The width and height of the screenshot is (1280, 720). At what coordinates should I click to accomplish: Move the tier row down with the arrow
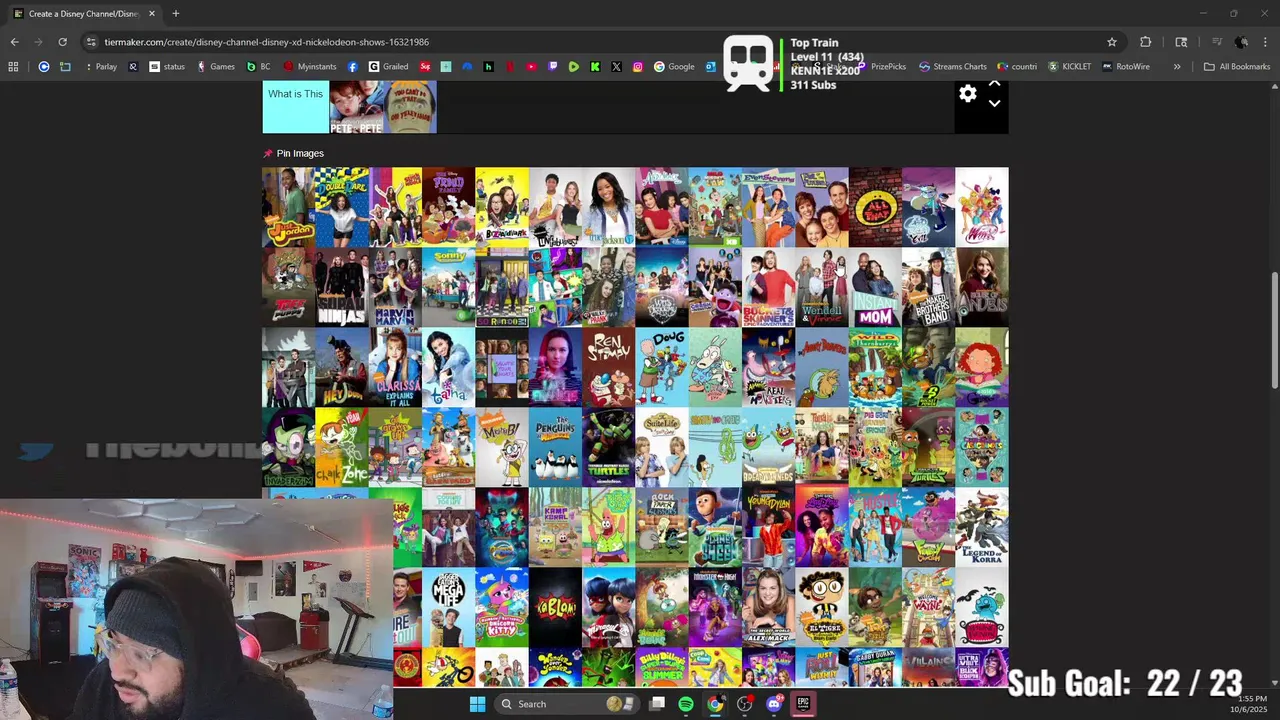coord(994,103)
